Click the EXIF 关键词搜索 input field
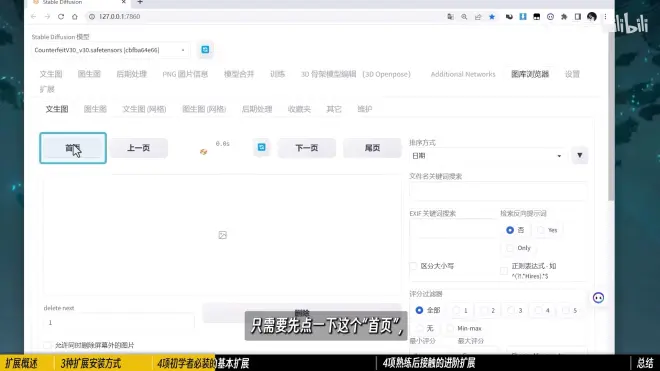 (452, 230)
